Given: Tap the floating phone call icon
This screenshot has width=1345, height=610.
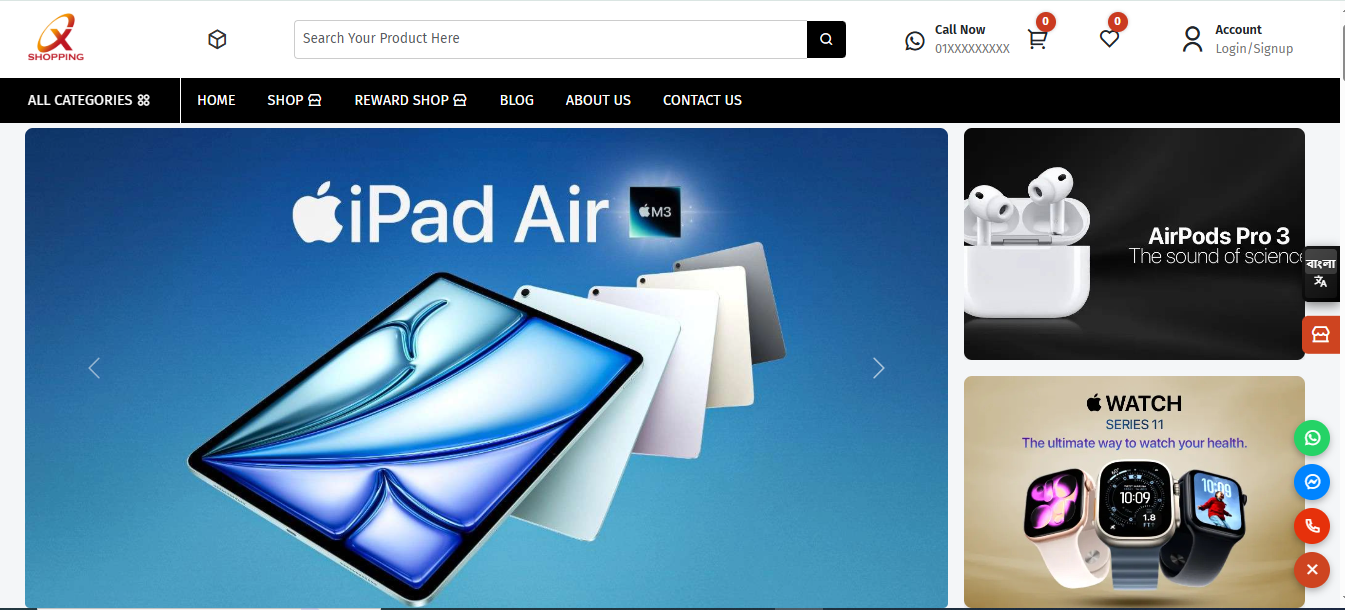Looking at the screenshot, I should tap(1311, 525).
